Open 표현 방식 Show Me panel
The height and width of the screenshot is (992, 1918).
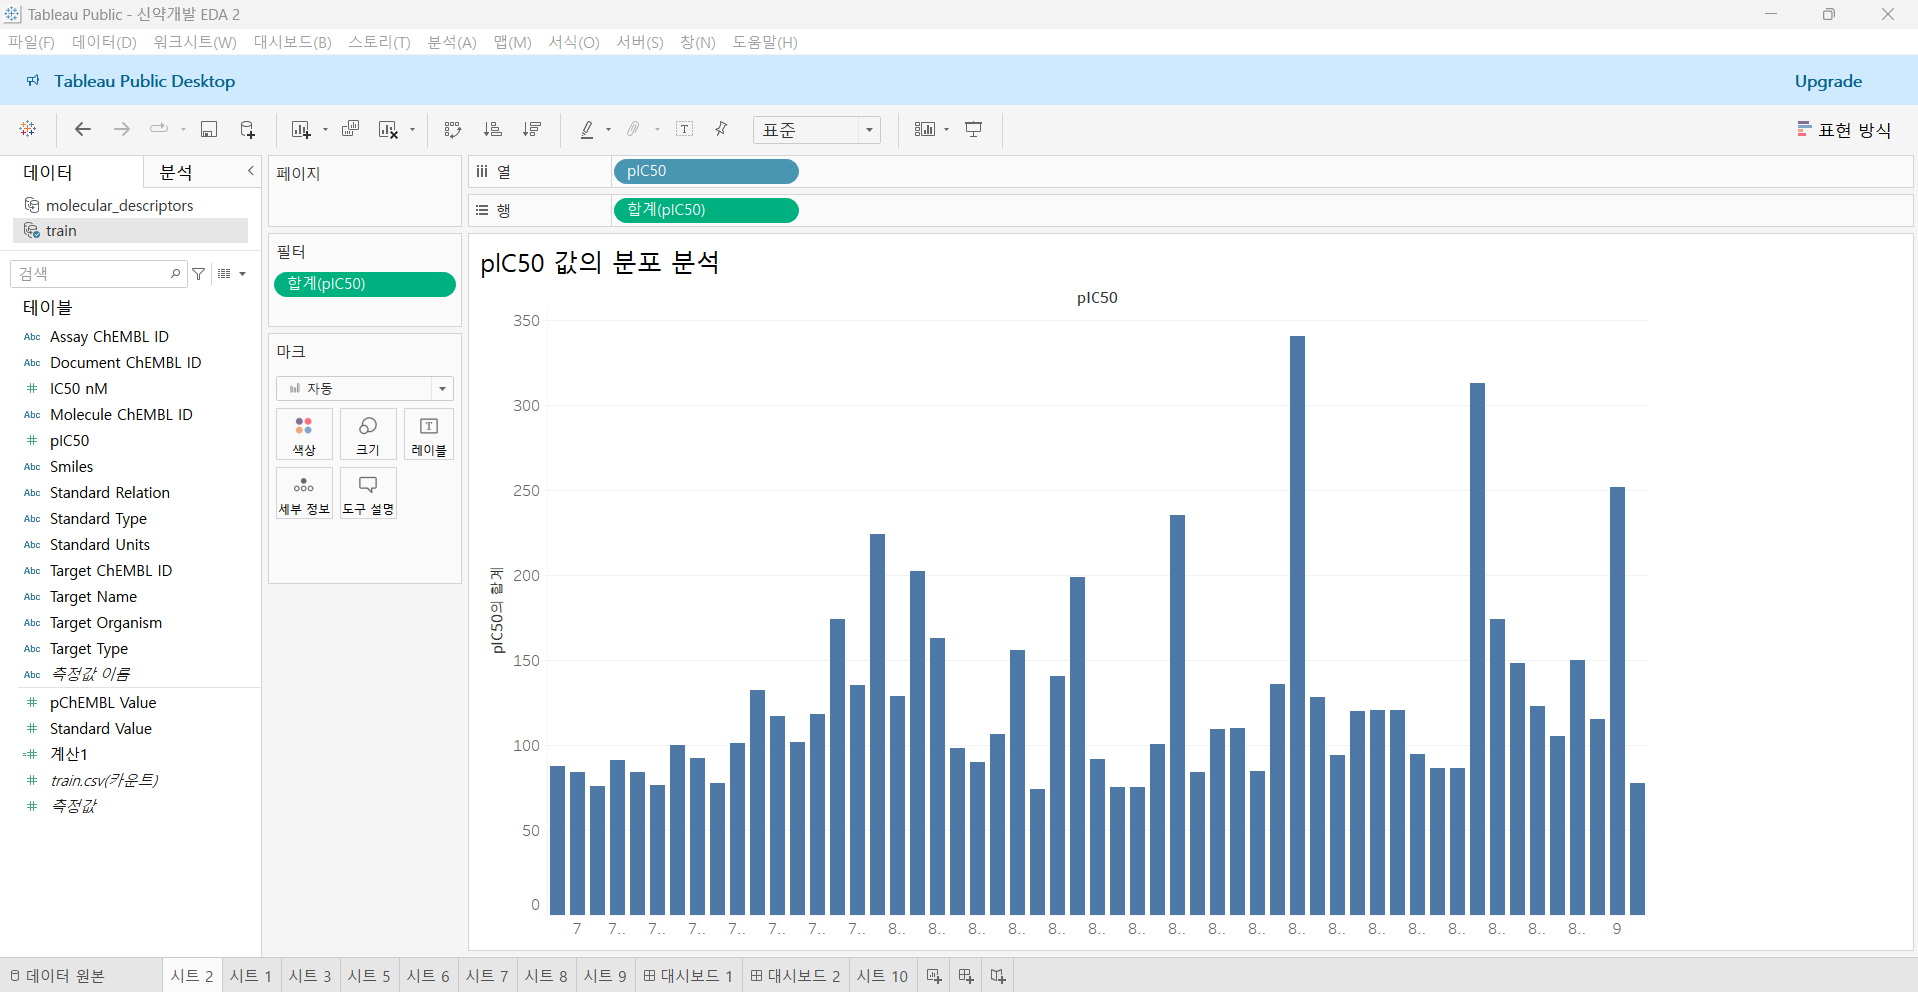(x=1844, y=130)
